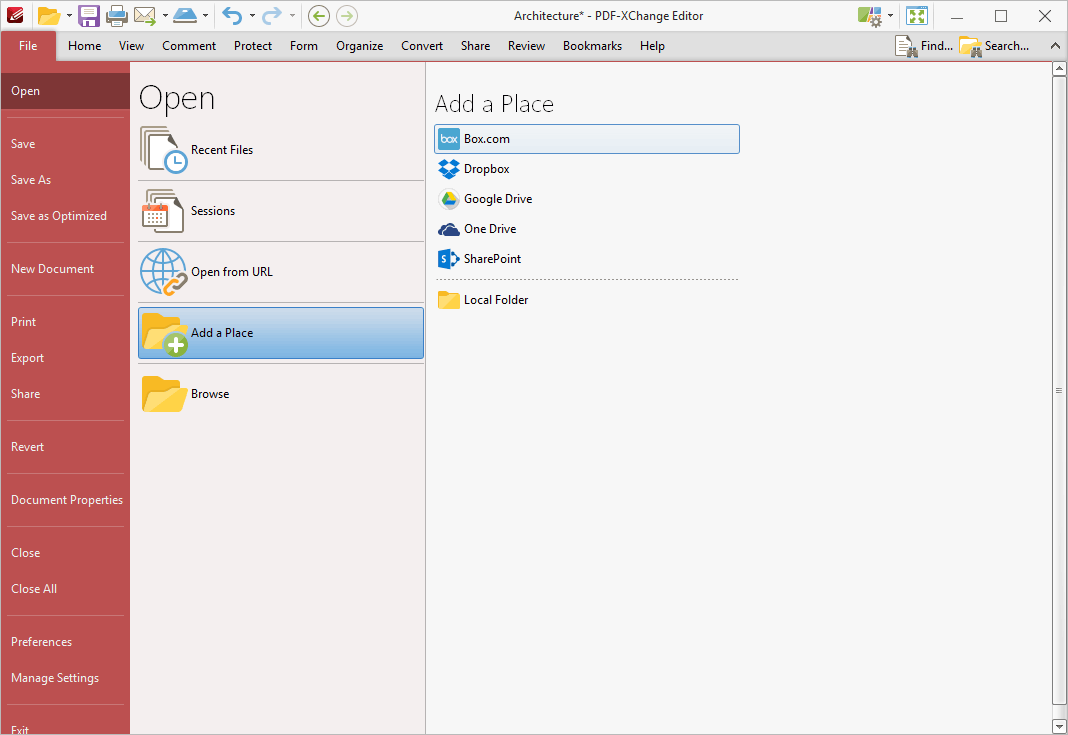Image resolution: width=1068 pixels, height=735 pixels.
Task: Click the Open from URL globe icon
Action: coord(163,272)
